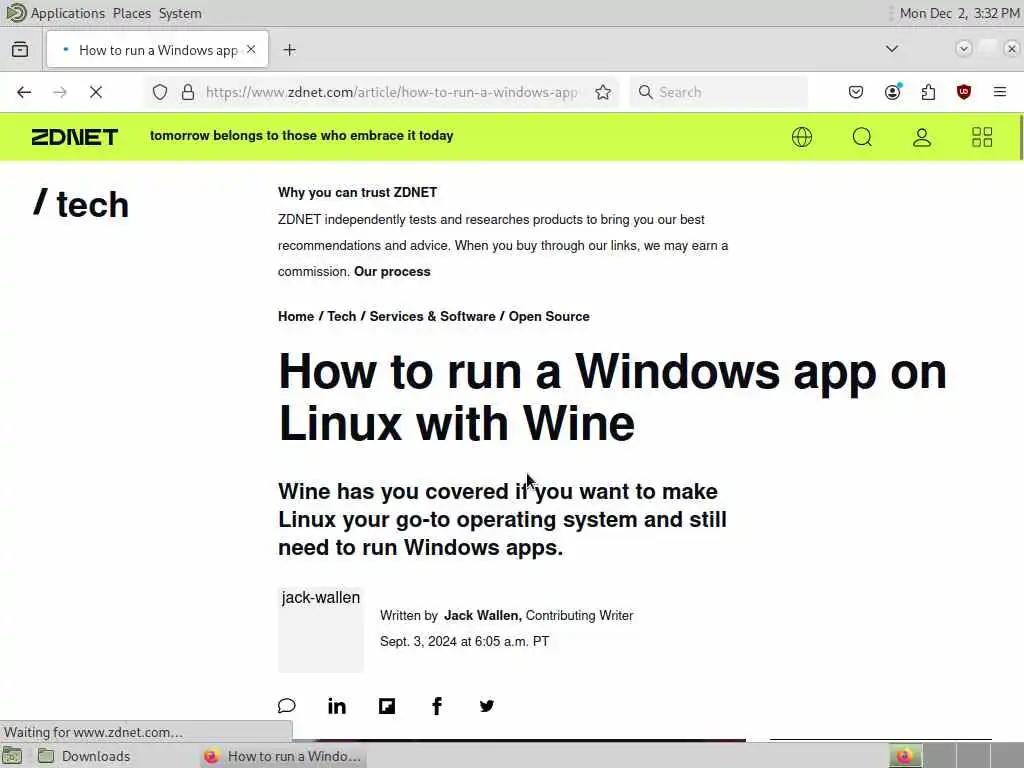Open Save to Pocket icon
Image resolution: width=1024 pixels, height=768 pixels.
pos(856,92)
